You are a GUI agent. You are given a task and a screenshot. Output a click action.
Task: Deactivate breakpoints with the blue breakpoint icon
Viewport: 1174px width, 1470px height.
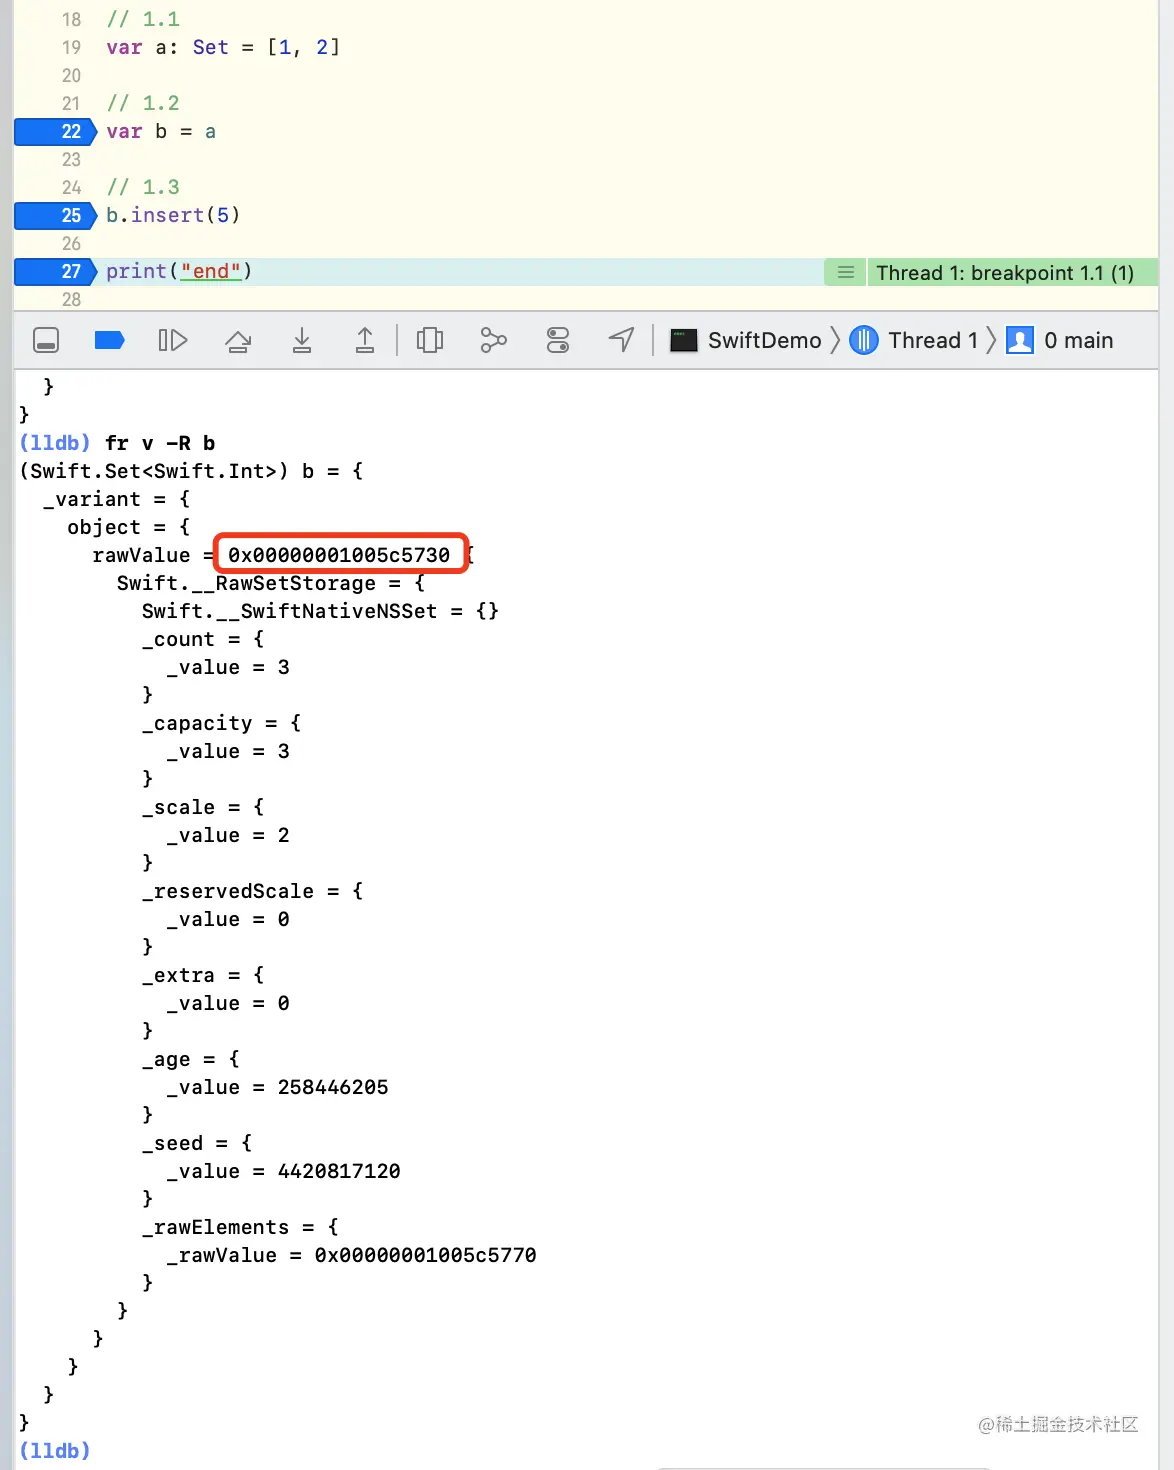pyautogui.click(x=109, y=341)
